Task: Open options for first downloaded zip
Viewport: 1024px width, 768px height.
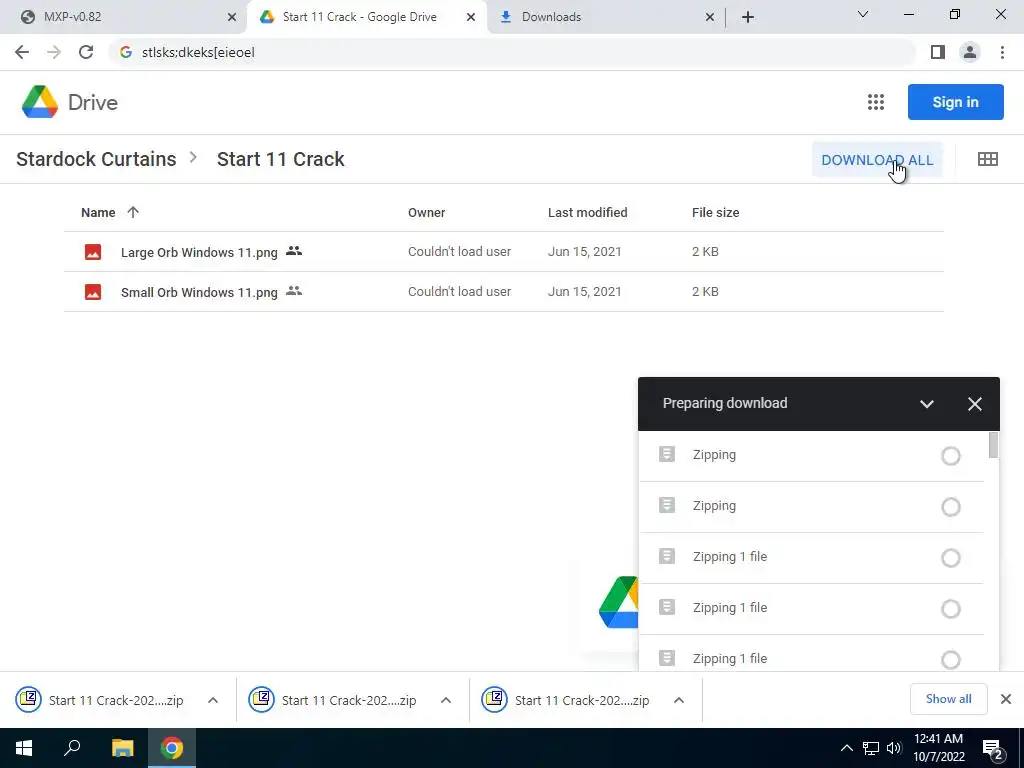Action: [x=213, y=700]
